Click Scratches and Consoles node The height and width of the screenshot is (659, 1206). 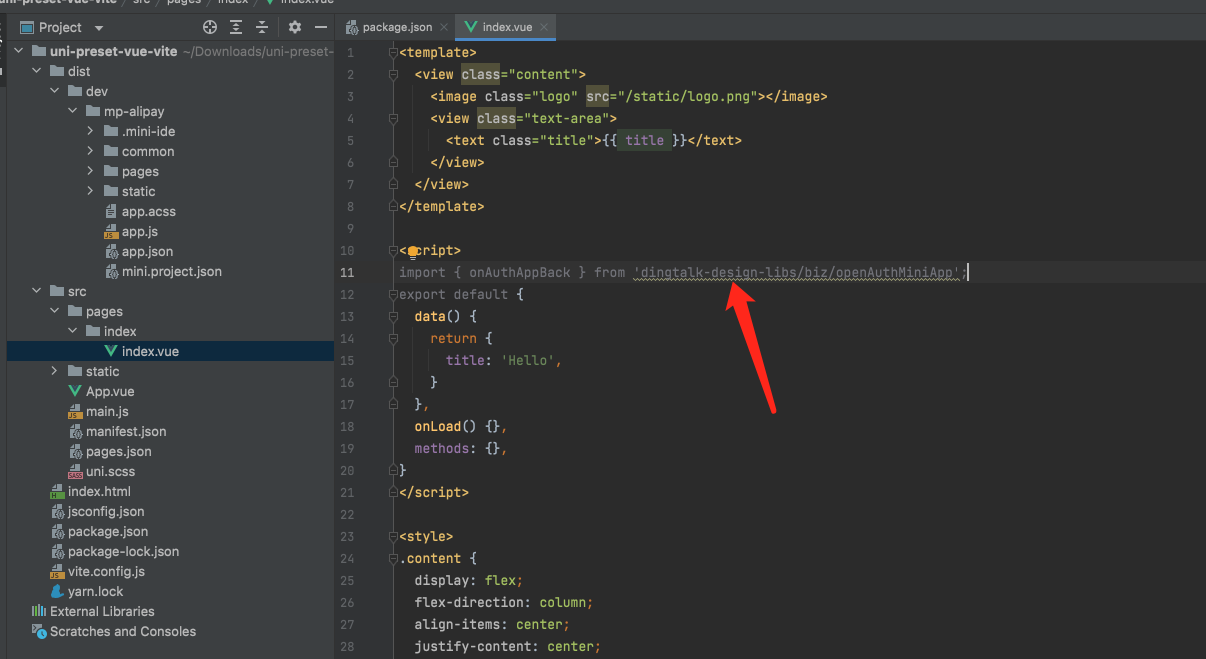tap(122, 631)
